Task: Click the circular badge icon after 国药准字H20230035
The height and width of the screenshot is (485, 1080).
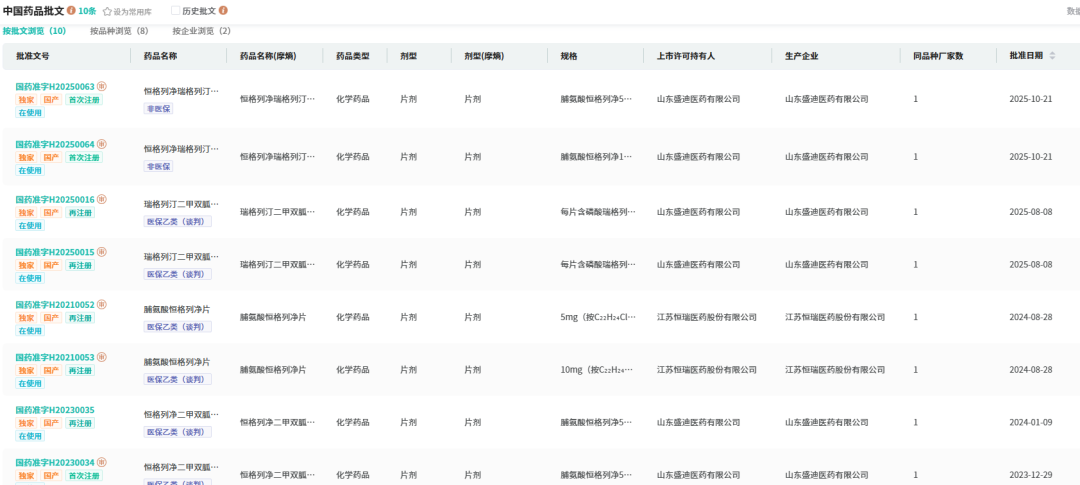Action: [x=102, y=410]
